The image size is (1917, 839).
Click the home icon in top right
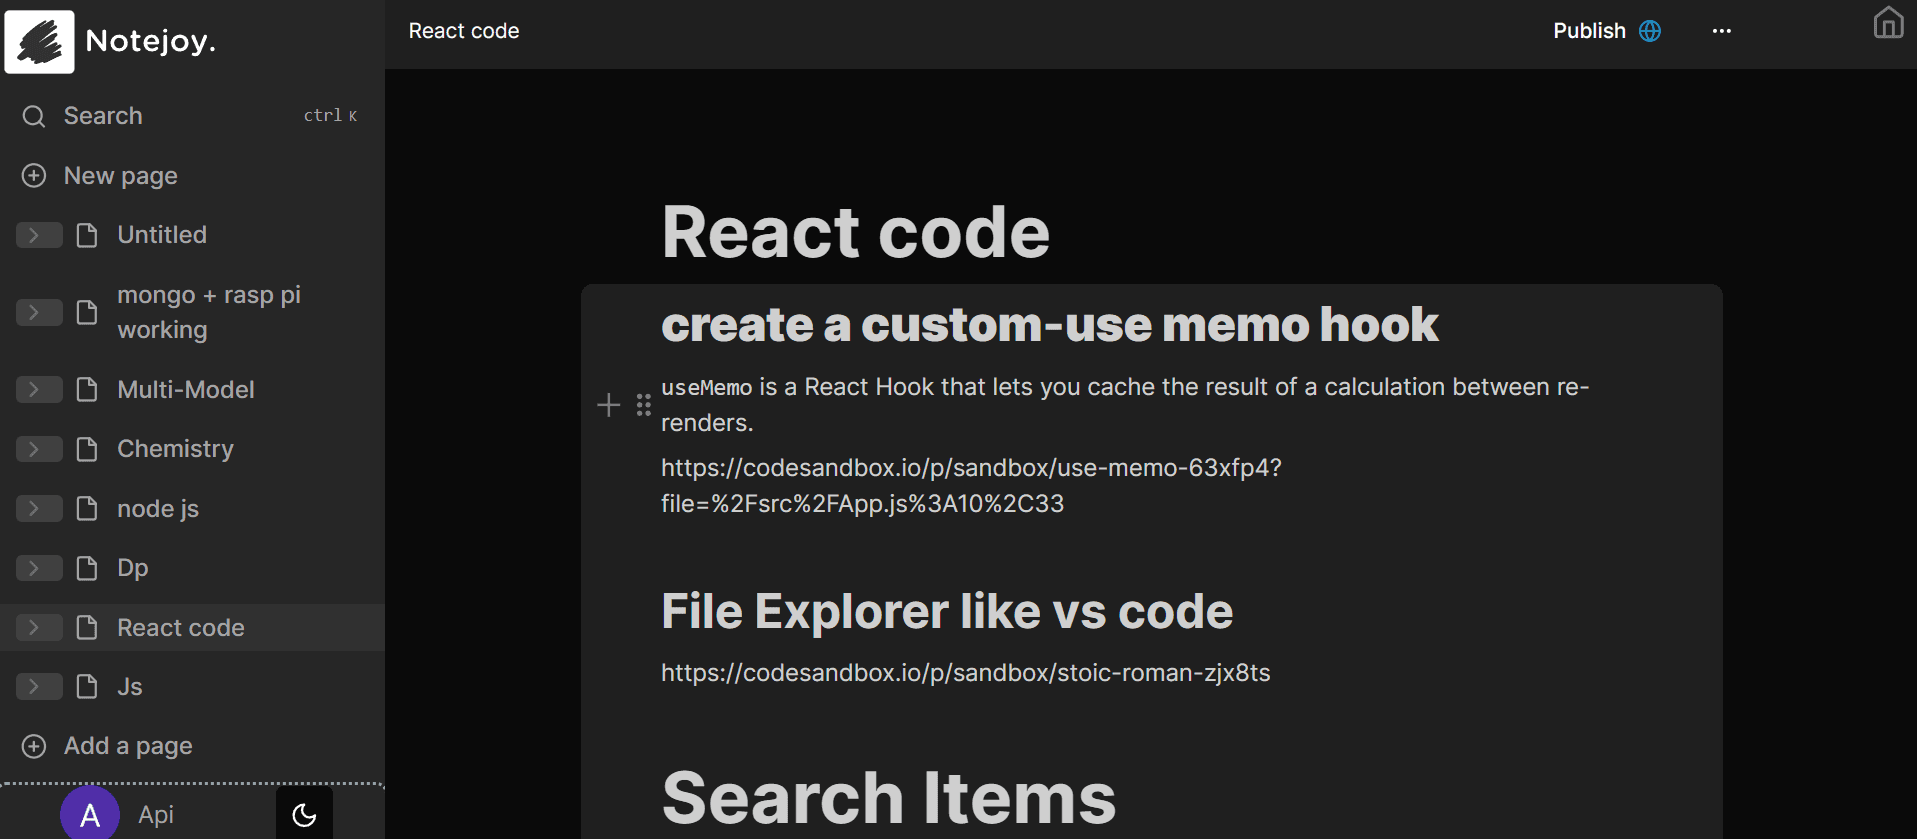1887,23
